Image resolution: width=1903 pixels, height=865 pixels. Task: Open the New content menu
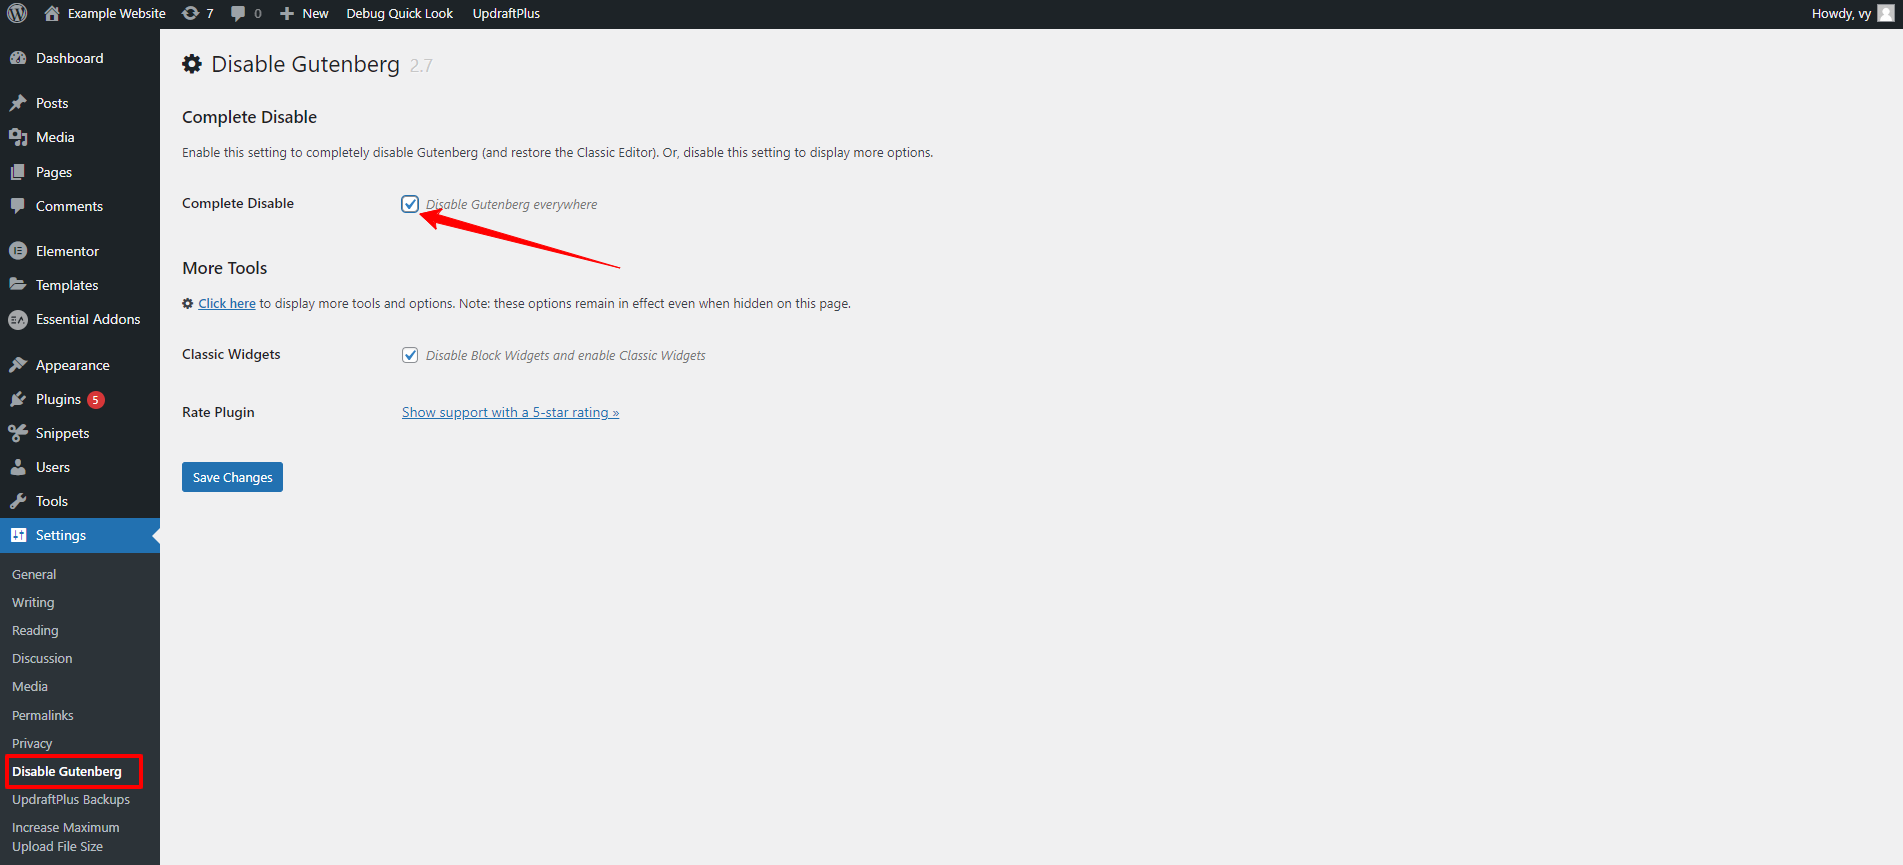pyautogui.click(x=304, y=13)
